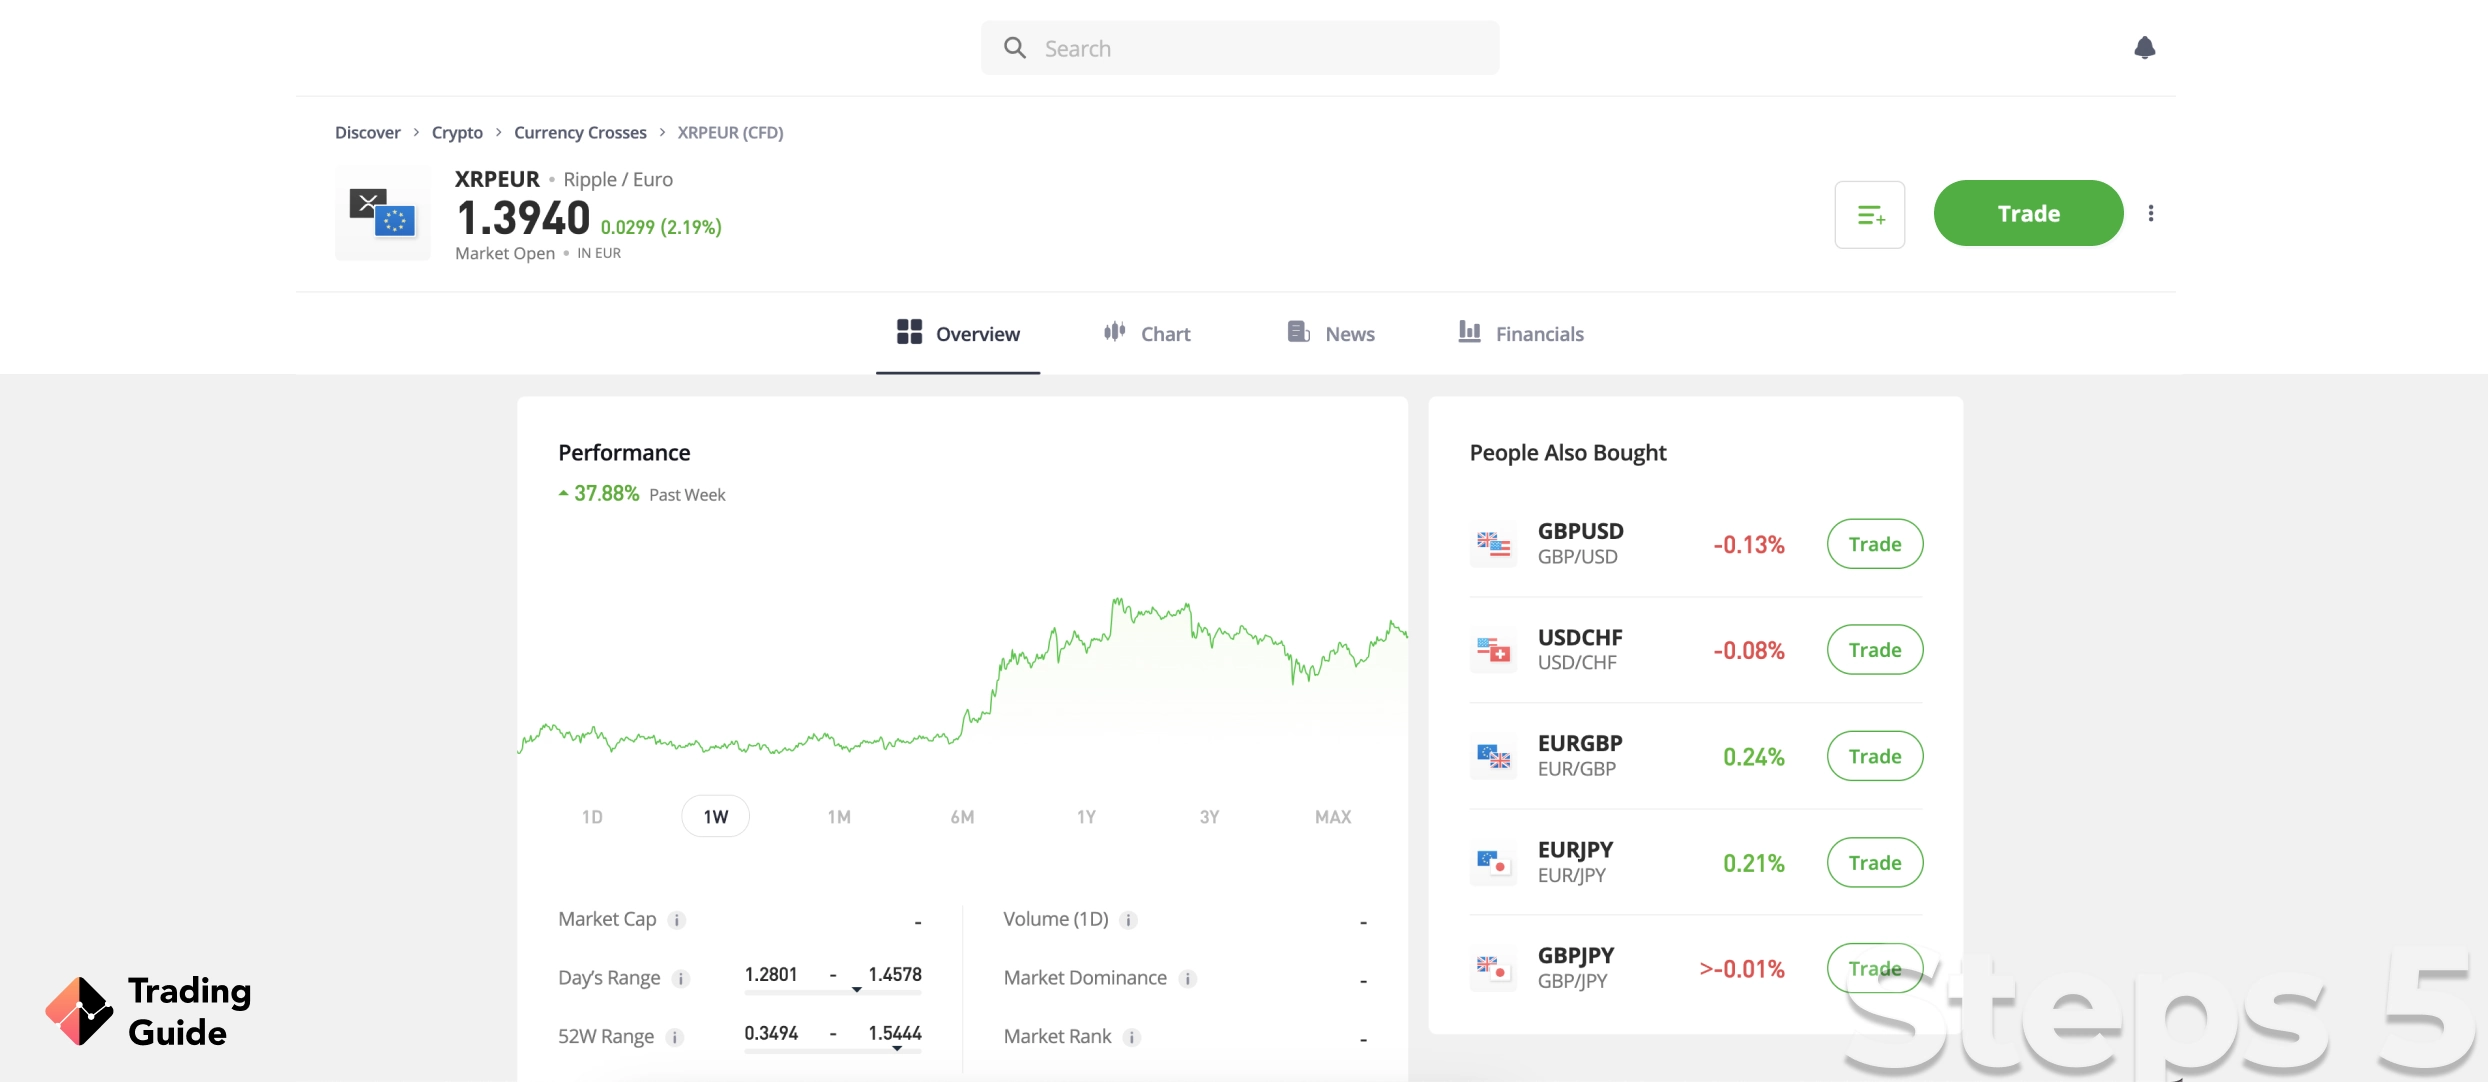2488x1082 pixels.
Task: Click the News tab newspaper icon
Action: (x=1298, y=331)
